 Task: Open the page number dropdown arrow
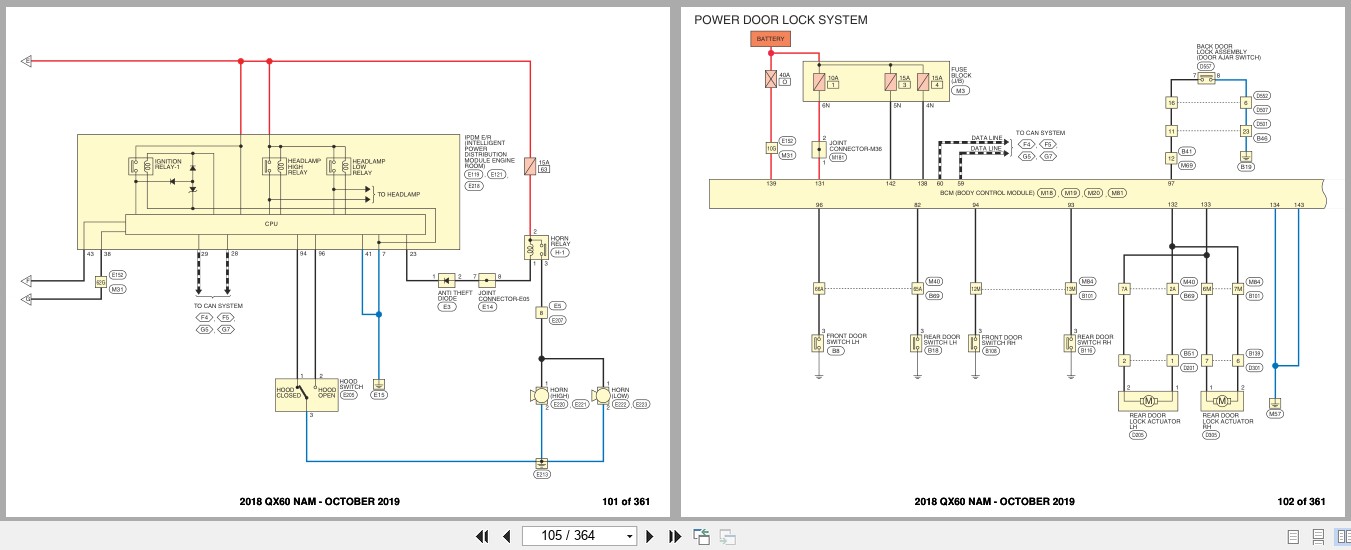coord(629,536)
